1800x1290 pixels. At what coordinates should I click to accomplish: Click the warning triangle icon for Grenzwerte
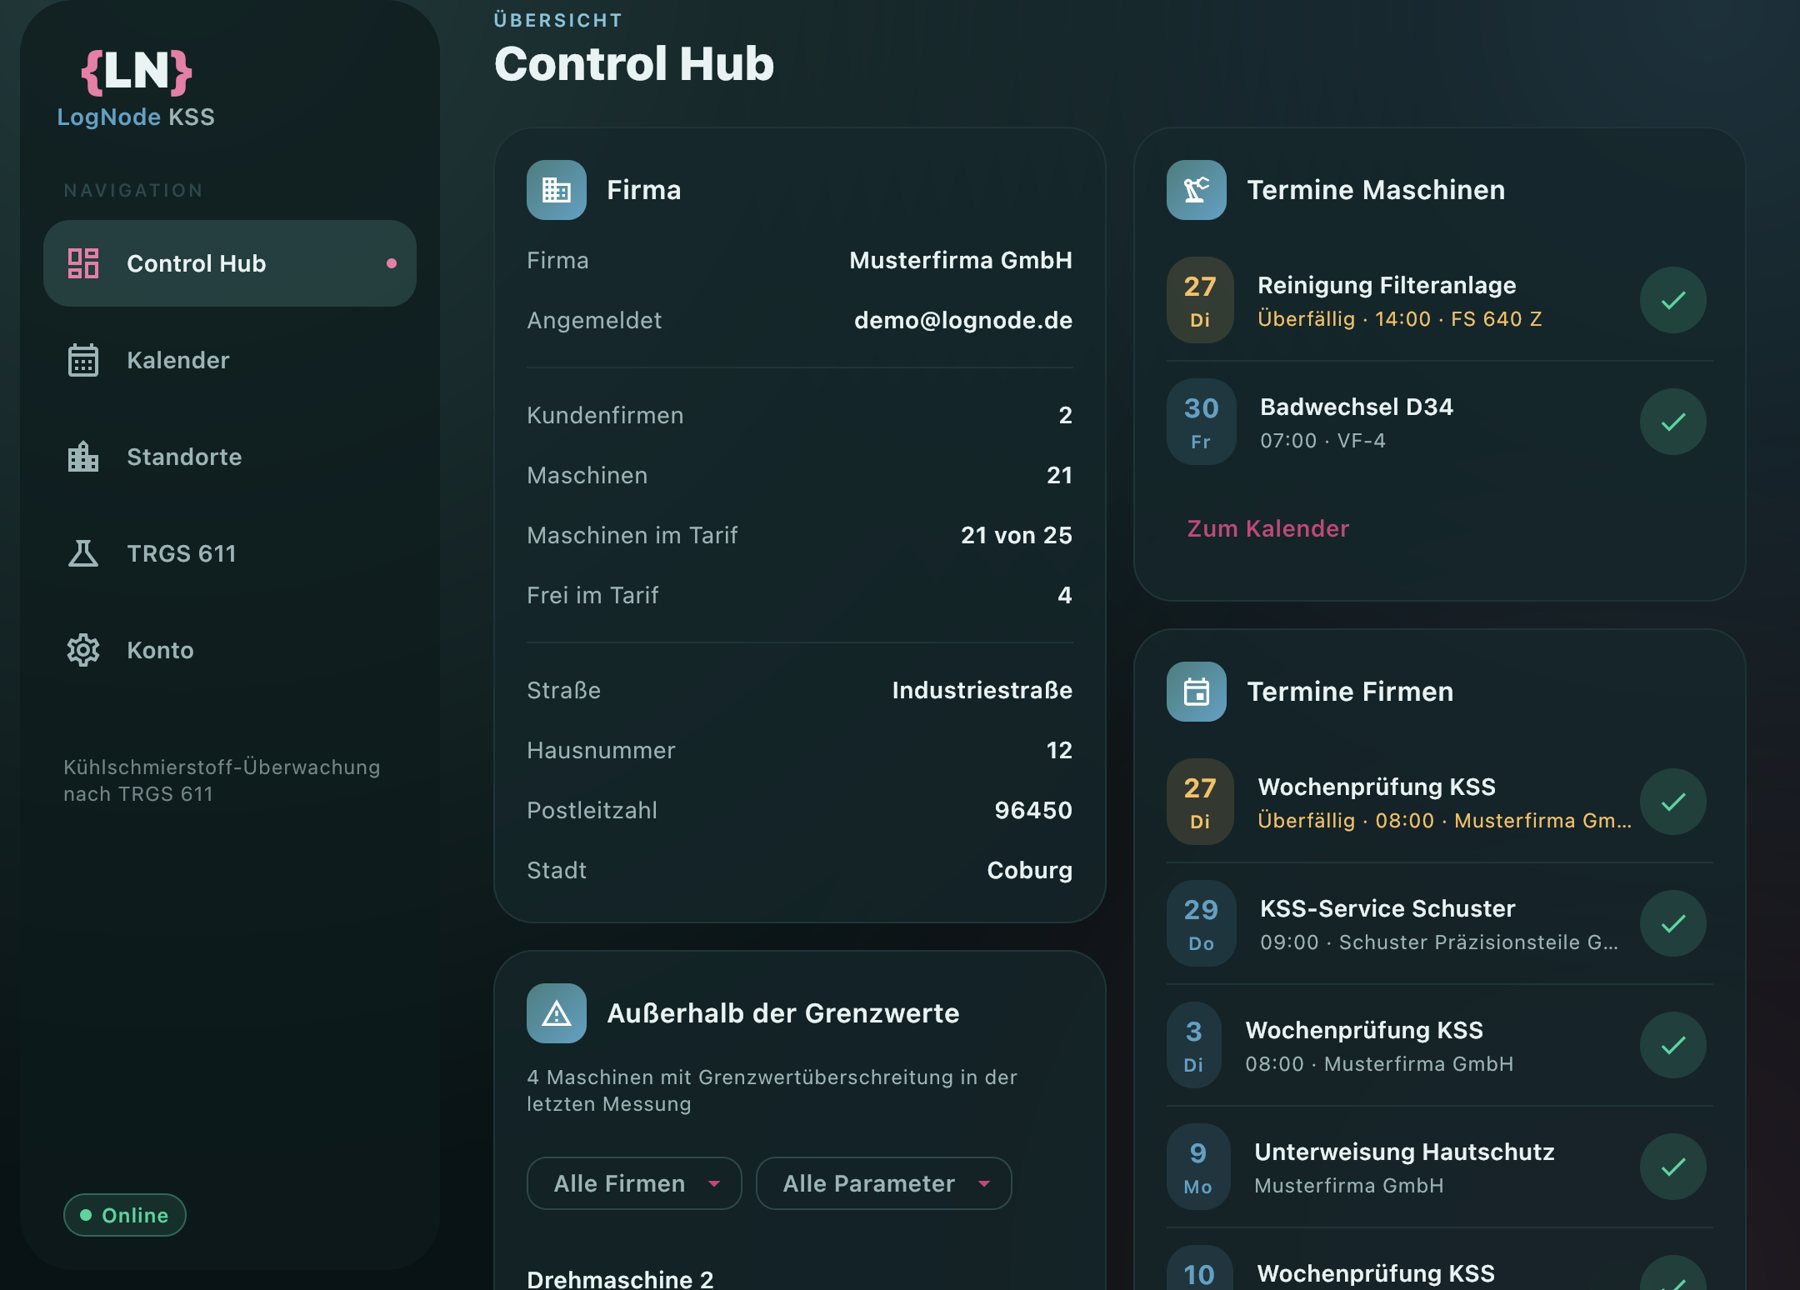(556, 1013)
